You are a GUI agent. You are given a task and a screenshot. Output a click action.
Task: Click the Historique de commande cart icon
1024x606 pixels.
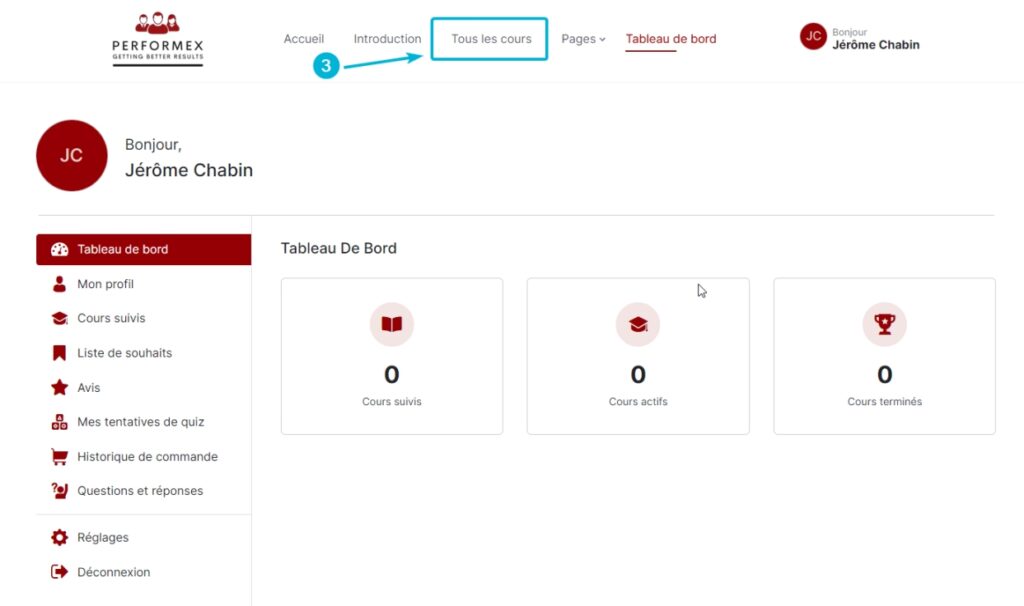point(59,456)
